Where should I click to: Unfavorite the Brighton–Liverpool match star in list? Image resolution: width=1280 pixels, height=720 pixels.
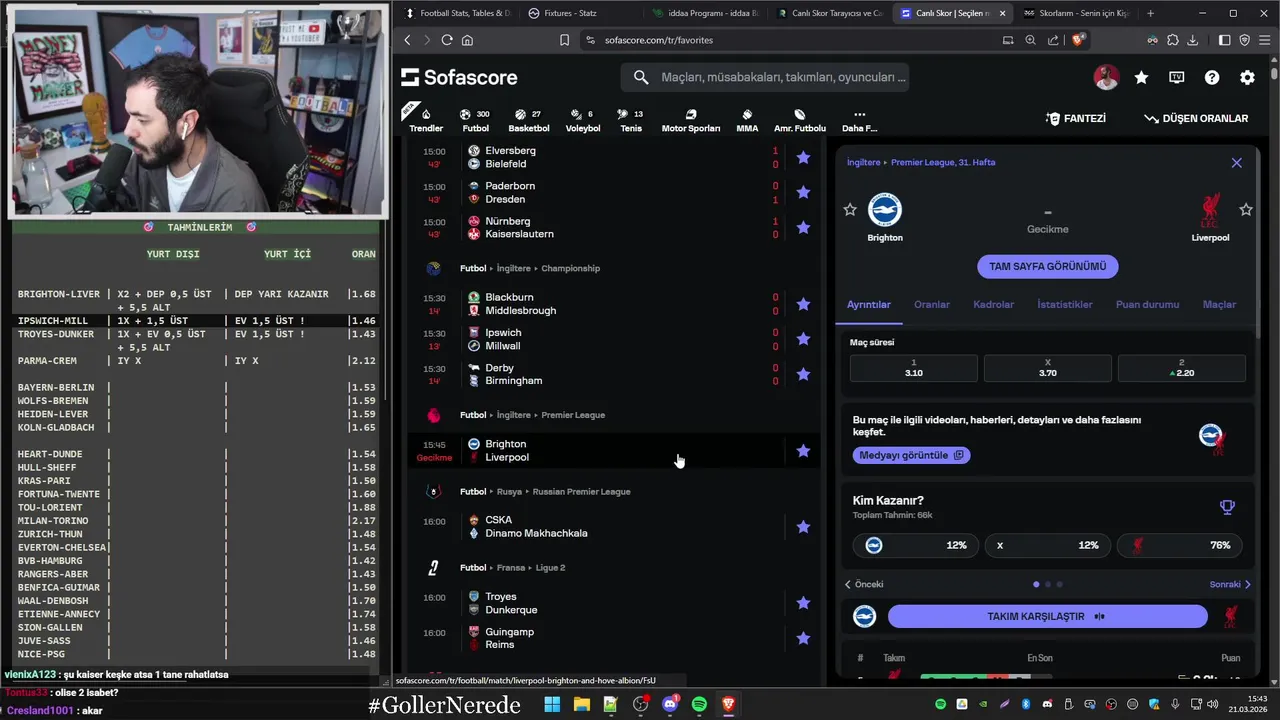[x=803, y=451]
